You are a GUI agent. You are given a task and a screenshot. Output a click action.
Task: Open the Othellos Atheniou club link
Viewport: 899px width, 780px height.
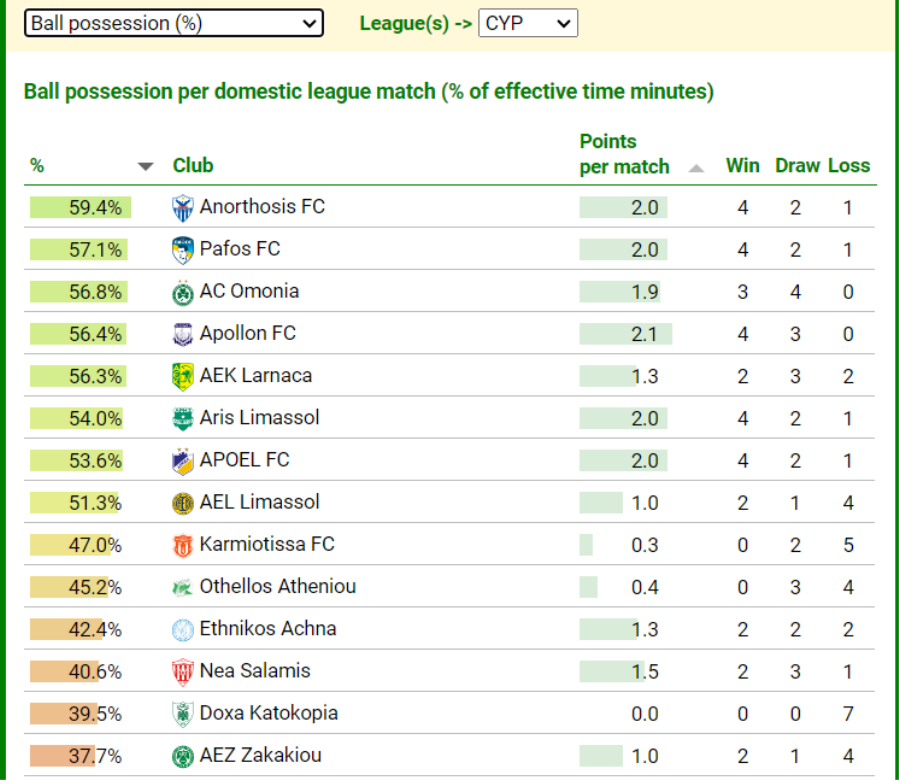point(277,587)
